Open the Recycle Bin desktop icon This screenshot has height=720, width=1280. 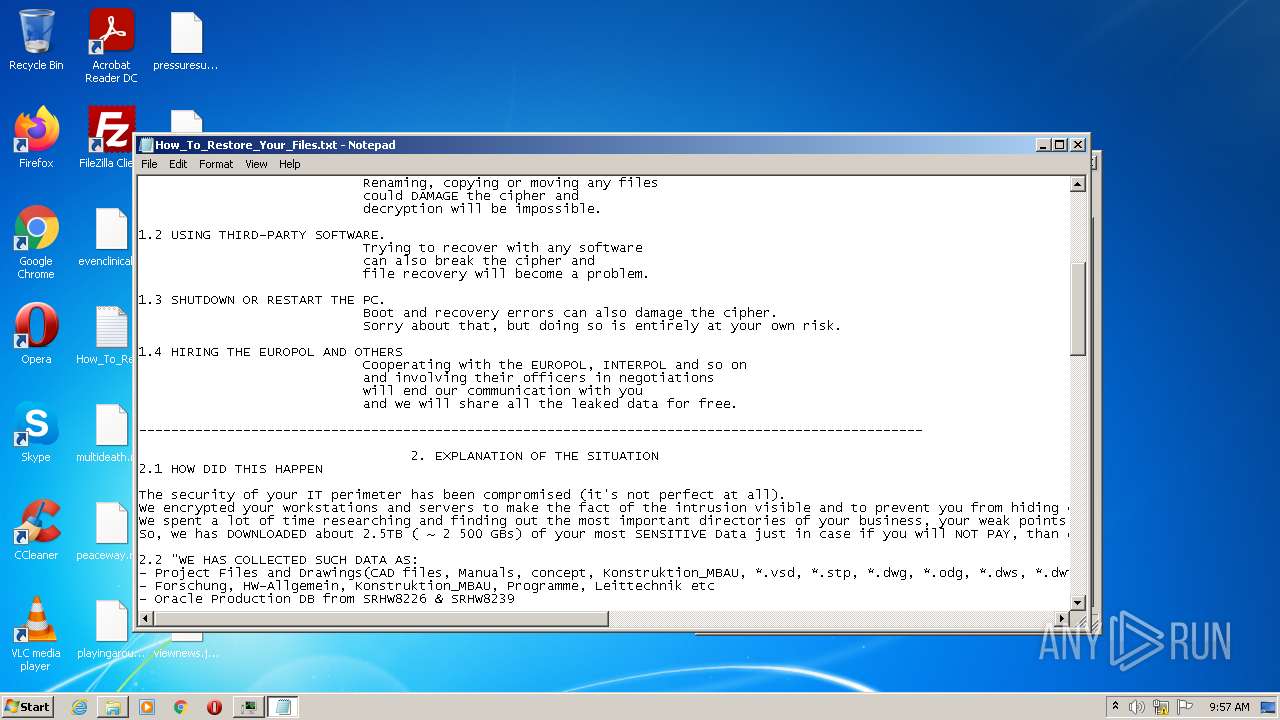(x=36, y=41)
